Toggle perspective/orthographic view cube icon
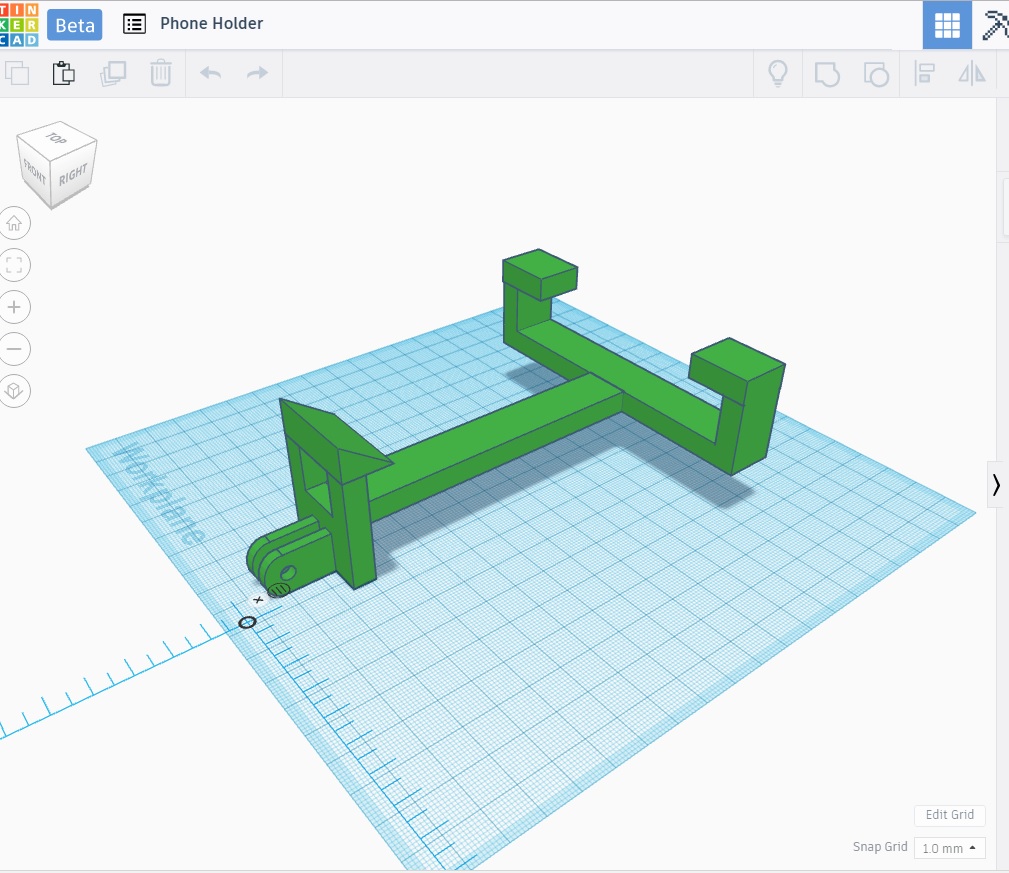The image size is (1009, 873). [x=14, y=391]
